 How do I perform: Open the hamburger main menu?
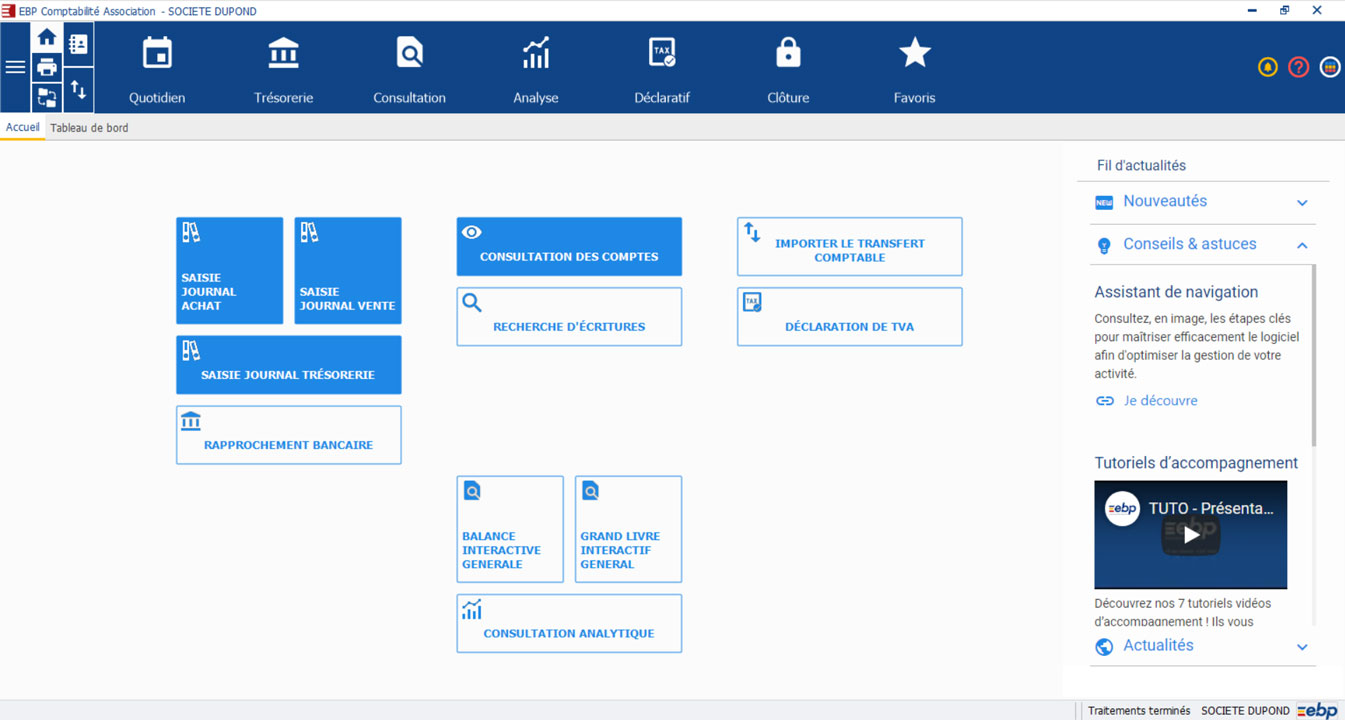pyautogui.click(x=15, y=67)
